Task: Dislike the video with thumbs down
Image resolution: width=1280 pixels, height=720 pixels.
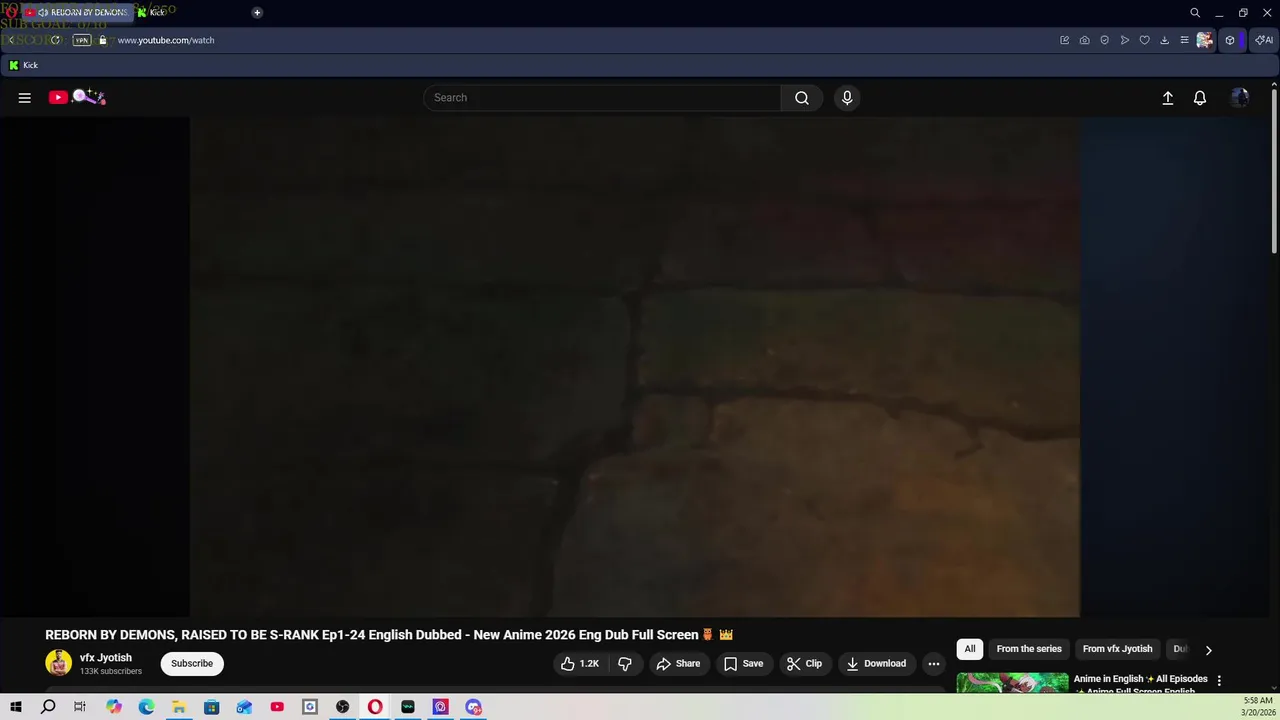Action: point(625,664)
